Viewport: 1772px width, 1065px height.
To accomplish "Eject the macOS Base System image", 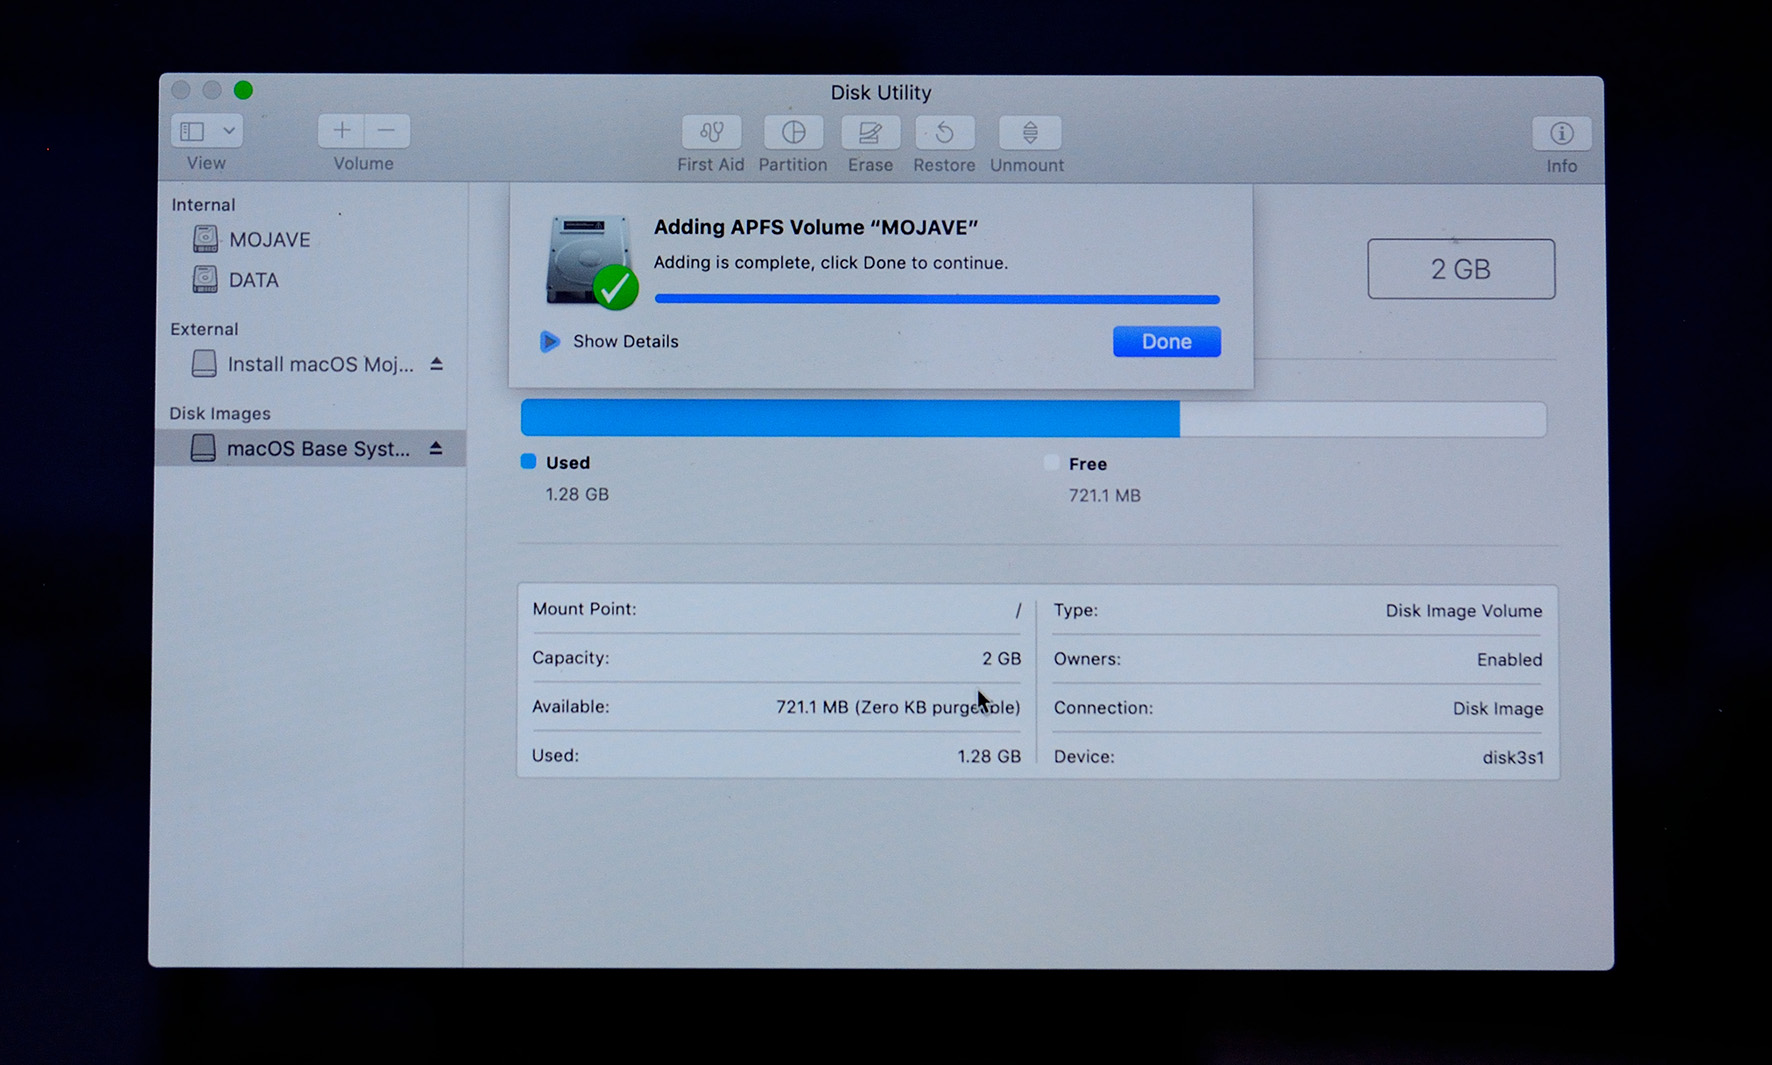I will (437, 448).
